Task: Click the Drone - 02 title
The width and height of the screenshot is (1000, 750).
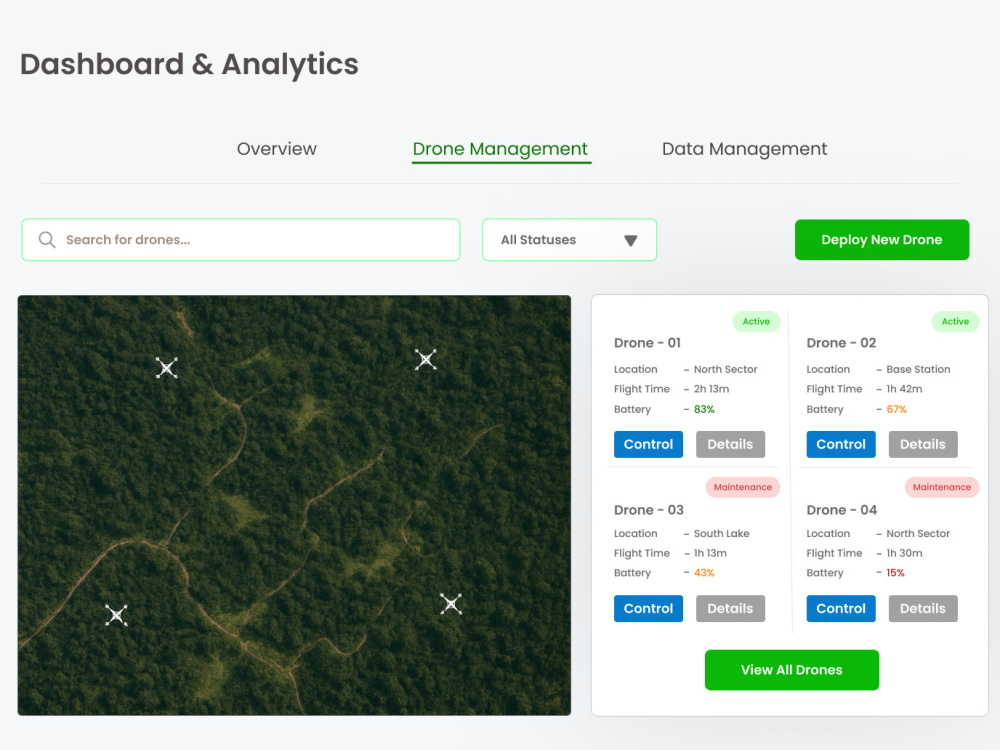Action: pos(841,343)
